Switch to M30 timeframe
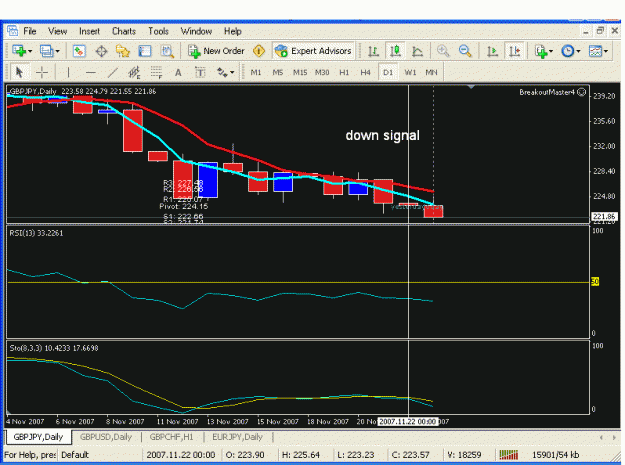This screenshot has width=625, height=465. (x=322, y=73)
